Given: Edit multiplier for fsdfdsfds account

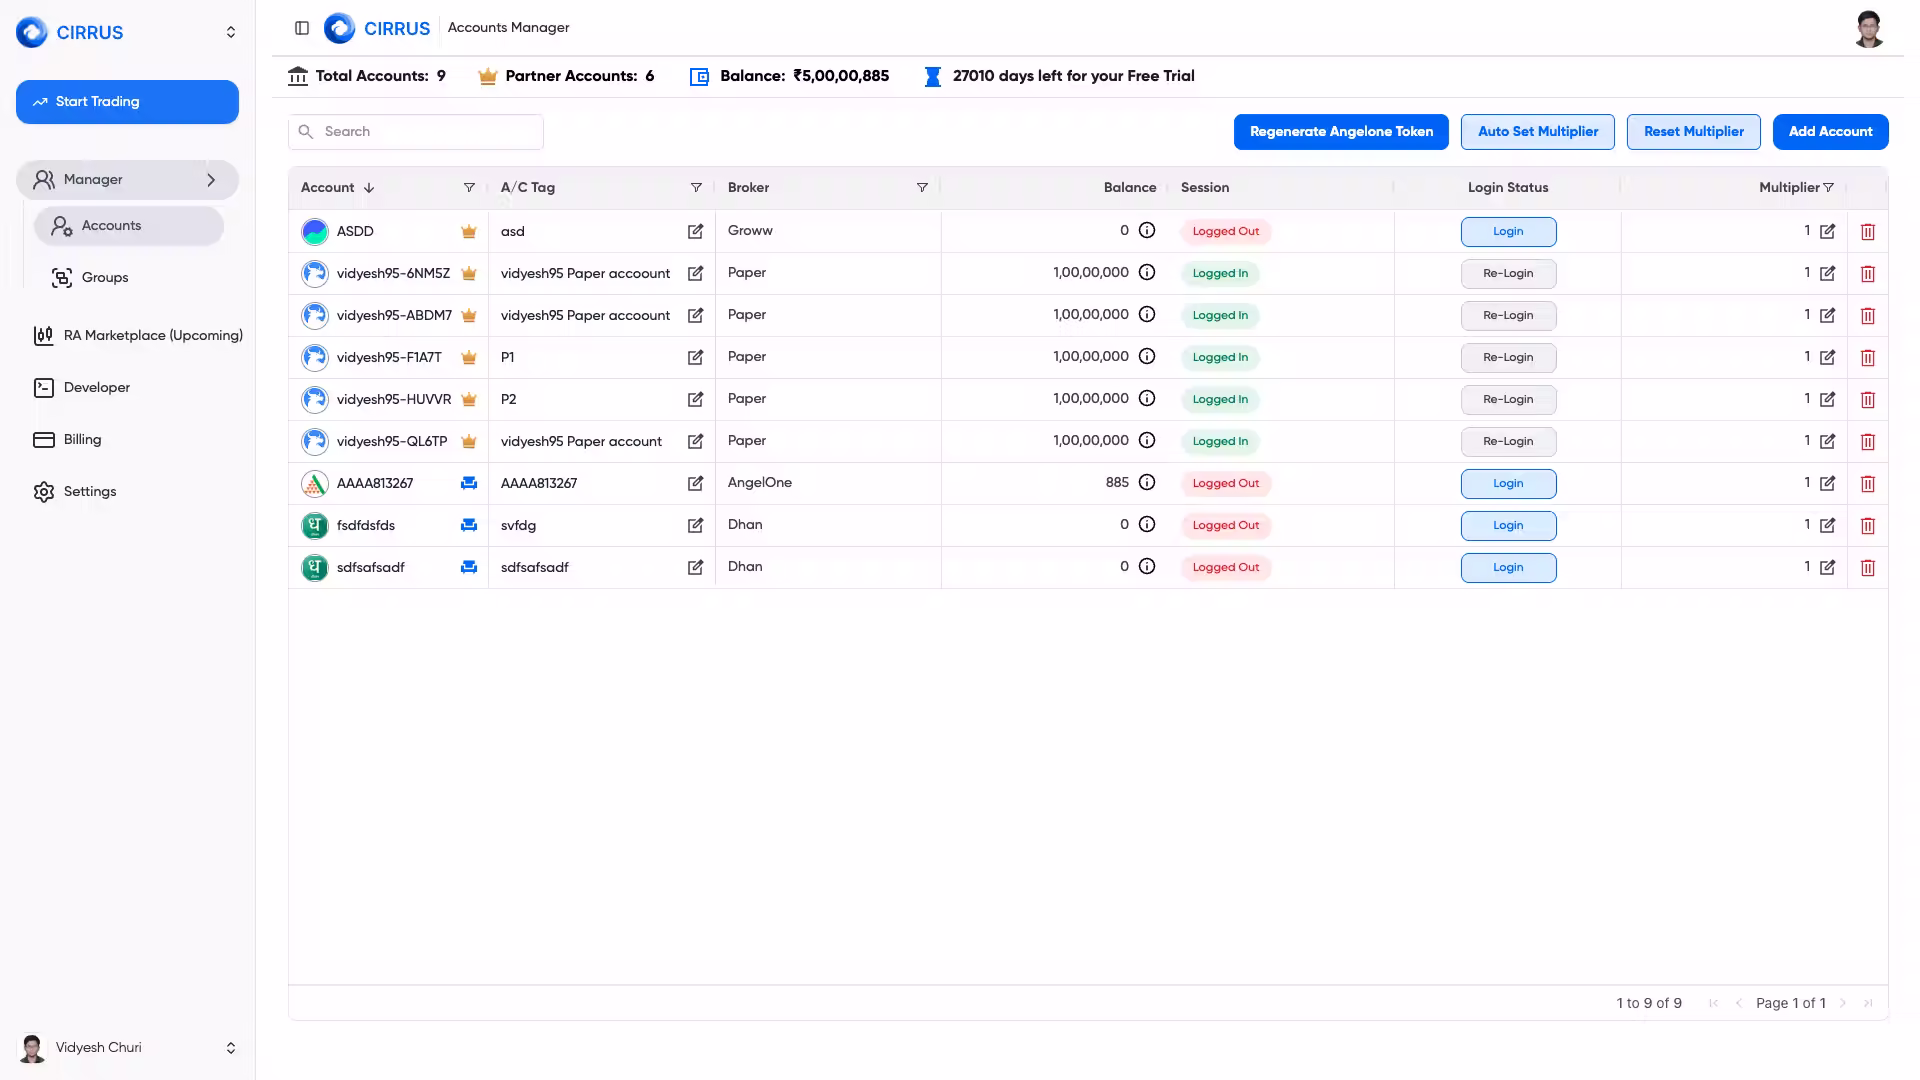Looking at the screenshot, I should (1827, 526).
